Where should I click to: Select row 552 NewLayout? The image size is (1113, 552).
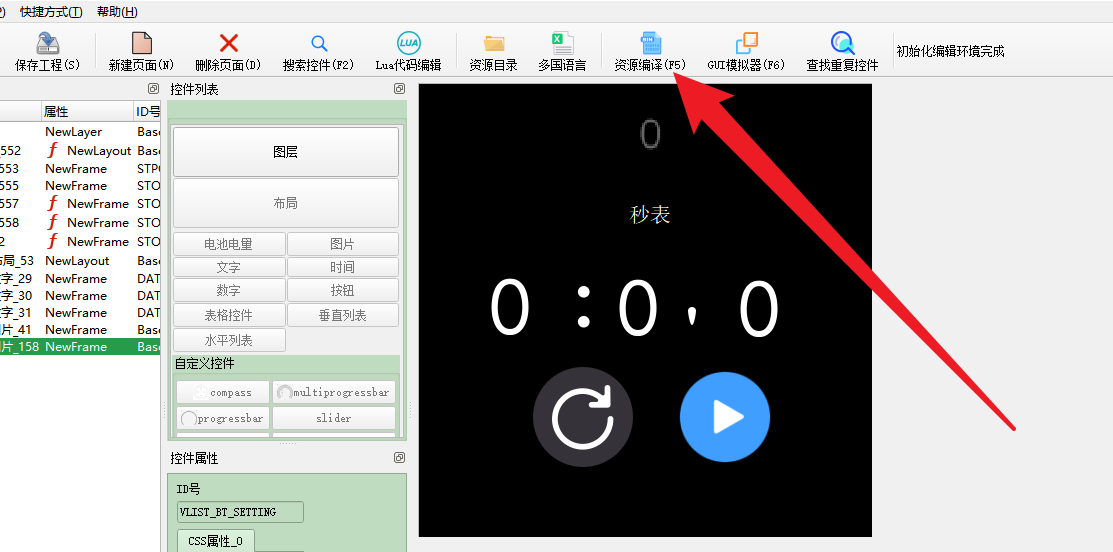coord(80,150)
